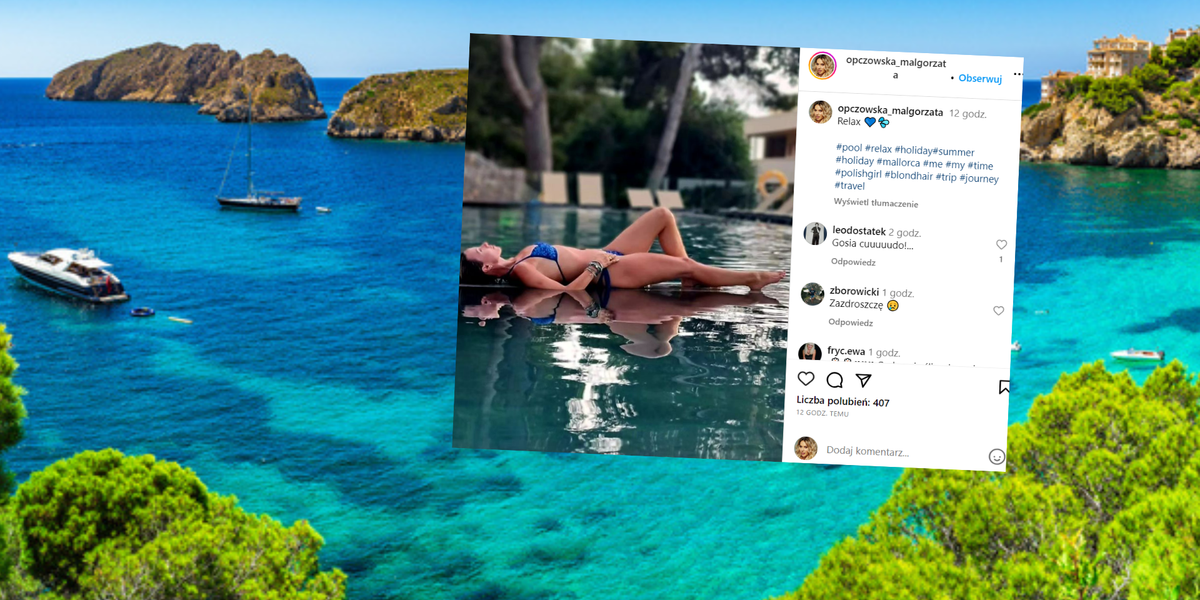Like the post with the heart icon
The height and width of the screenshot is (600, 1200).
[806, 379]
